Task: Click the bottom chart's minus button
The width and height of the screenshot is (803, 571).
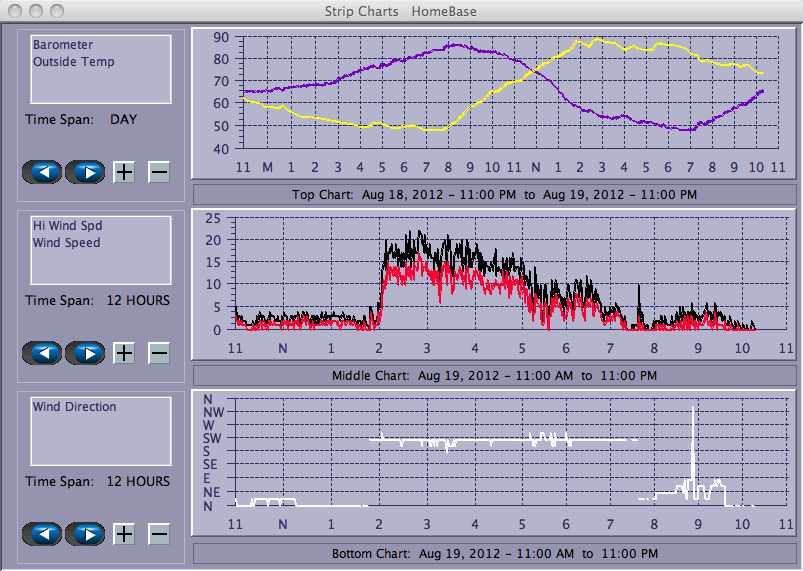Action: (x=159, y=534)
